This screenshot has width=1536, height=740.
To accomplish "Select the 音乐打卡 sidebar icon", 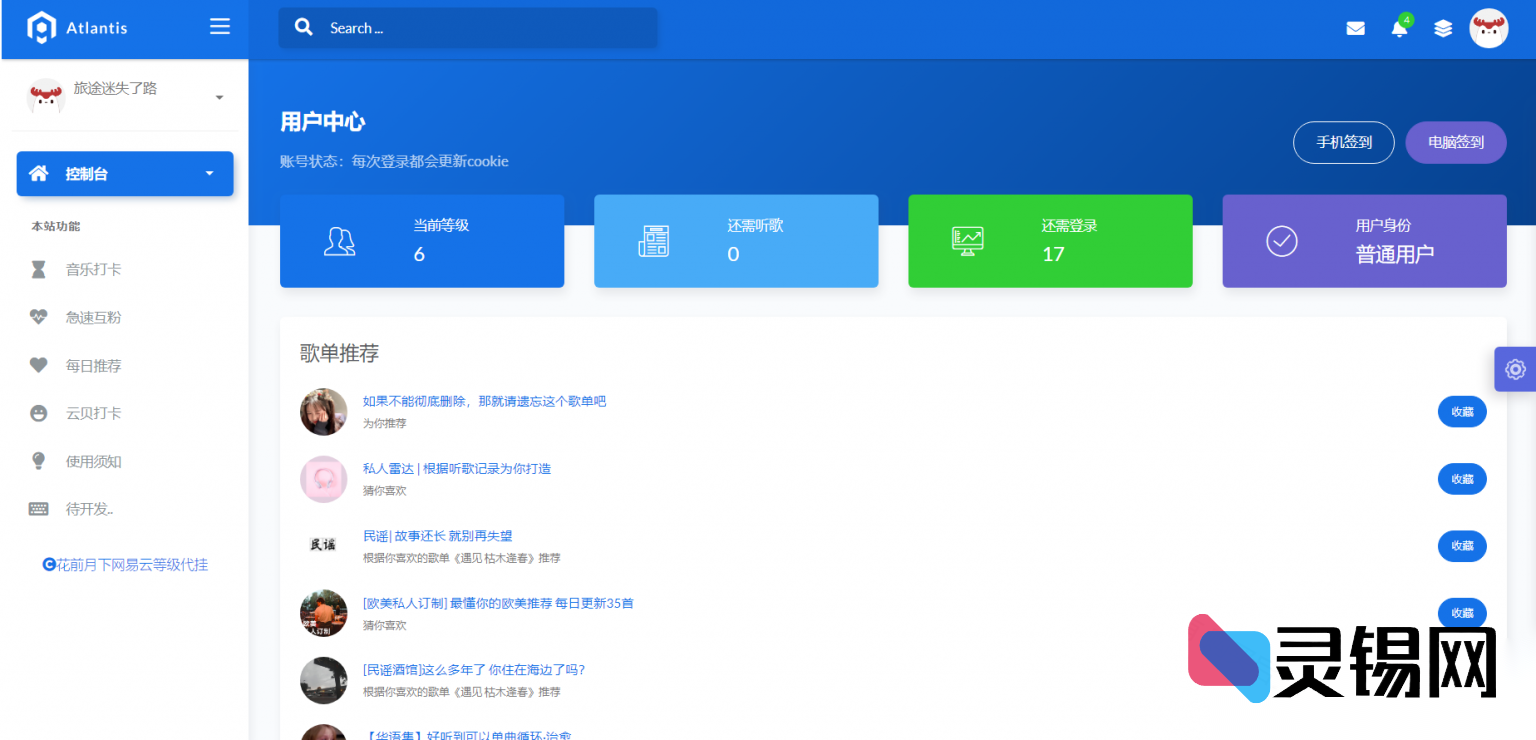I will (x=38, y=269).
